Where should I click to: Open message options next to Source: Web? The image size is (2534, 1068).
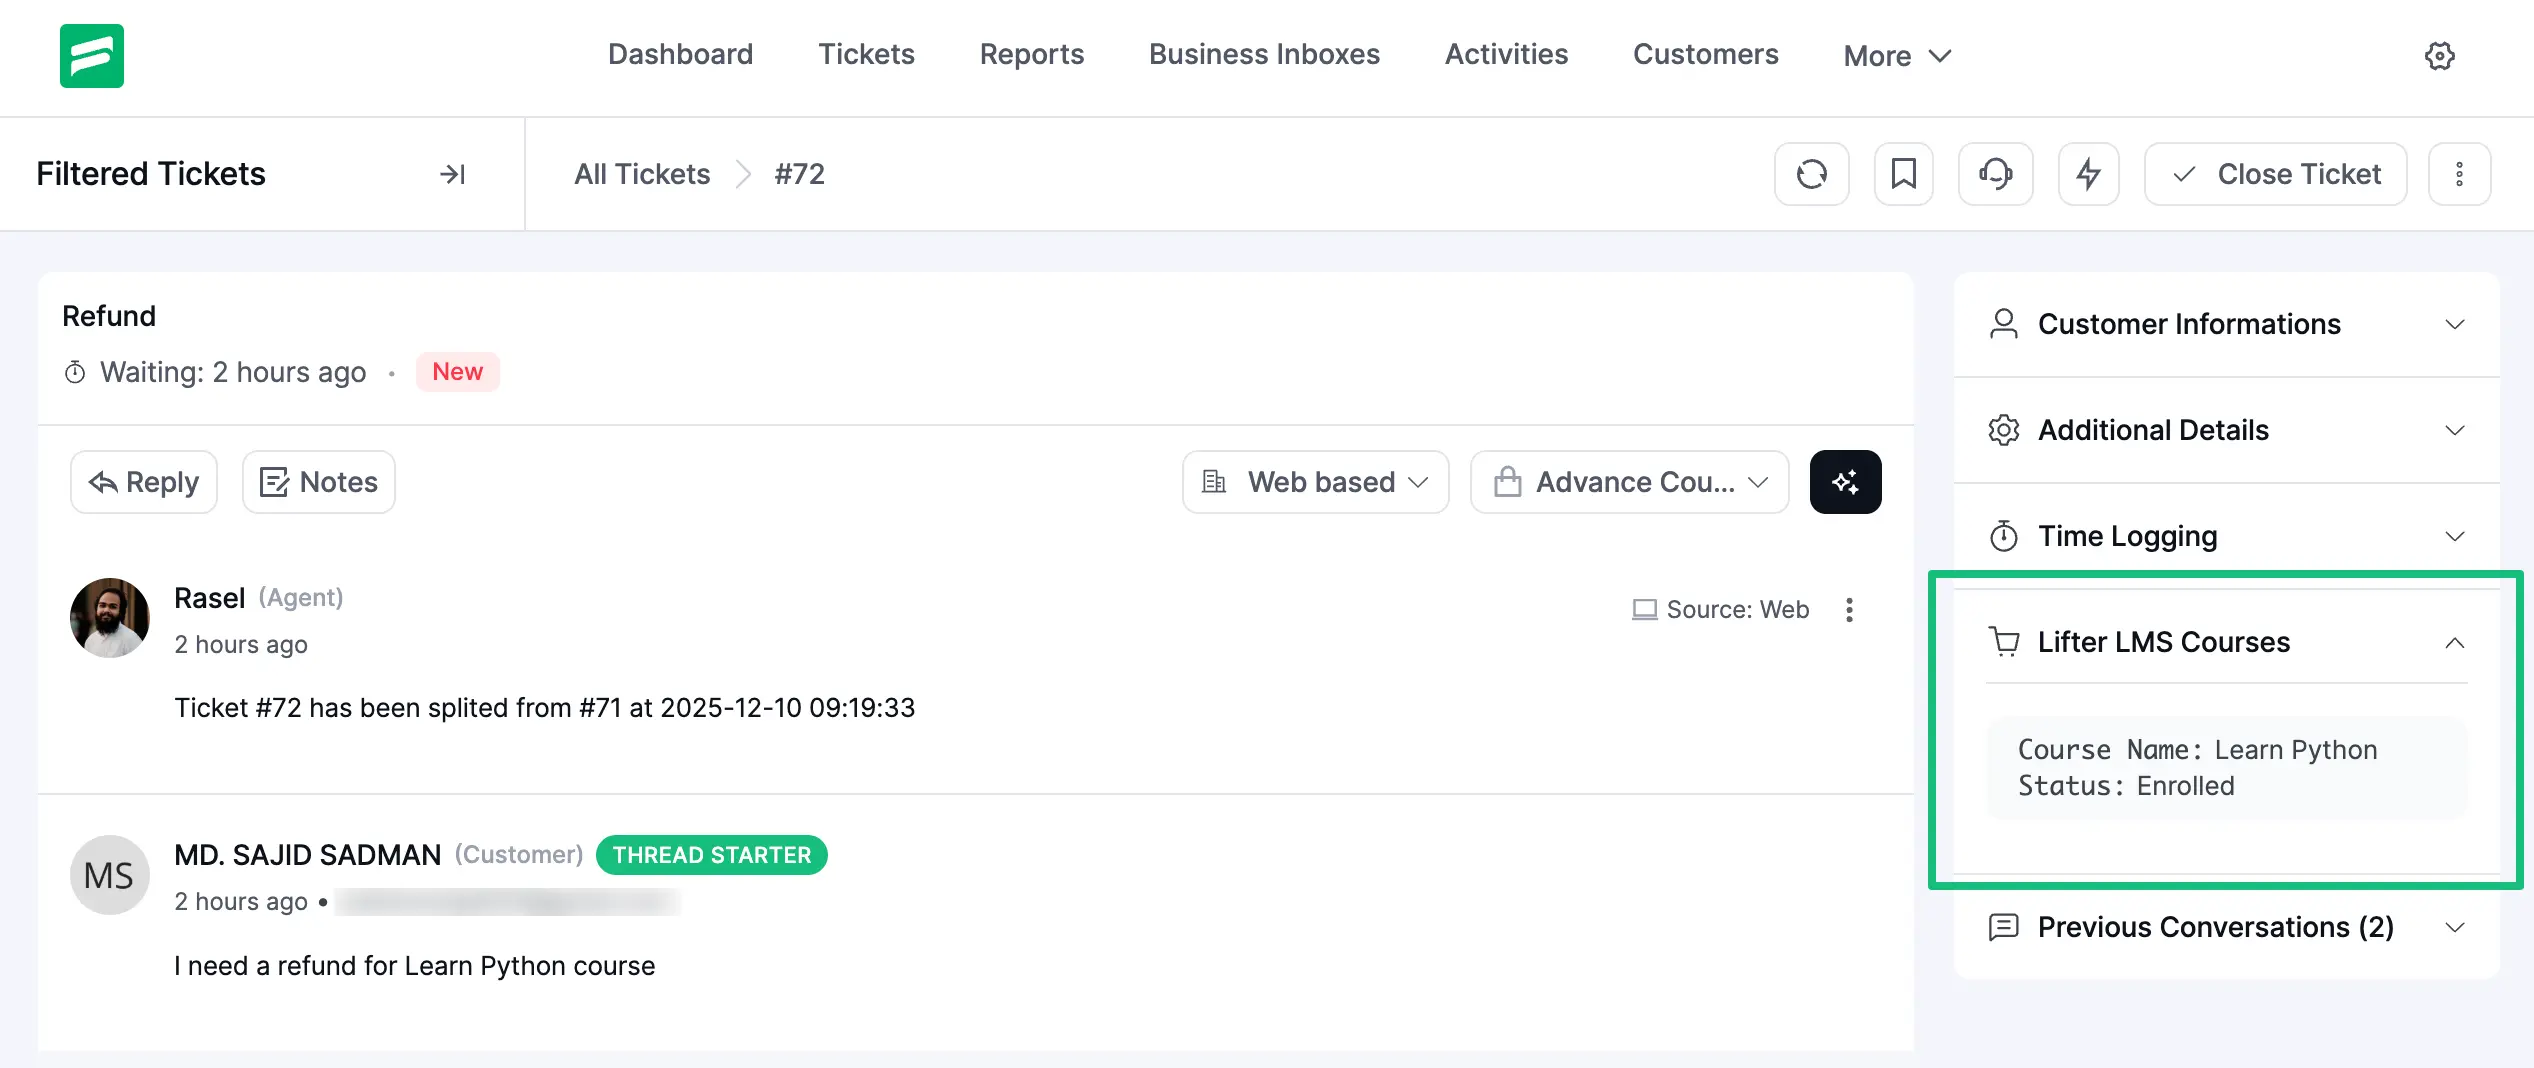pos(1850,610)
